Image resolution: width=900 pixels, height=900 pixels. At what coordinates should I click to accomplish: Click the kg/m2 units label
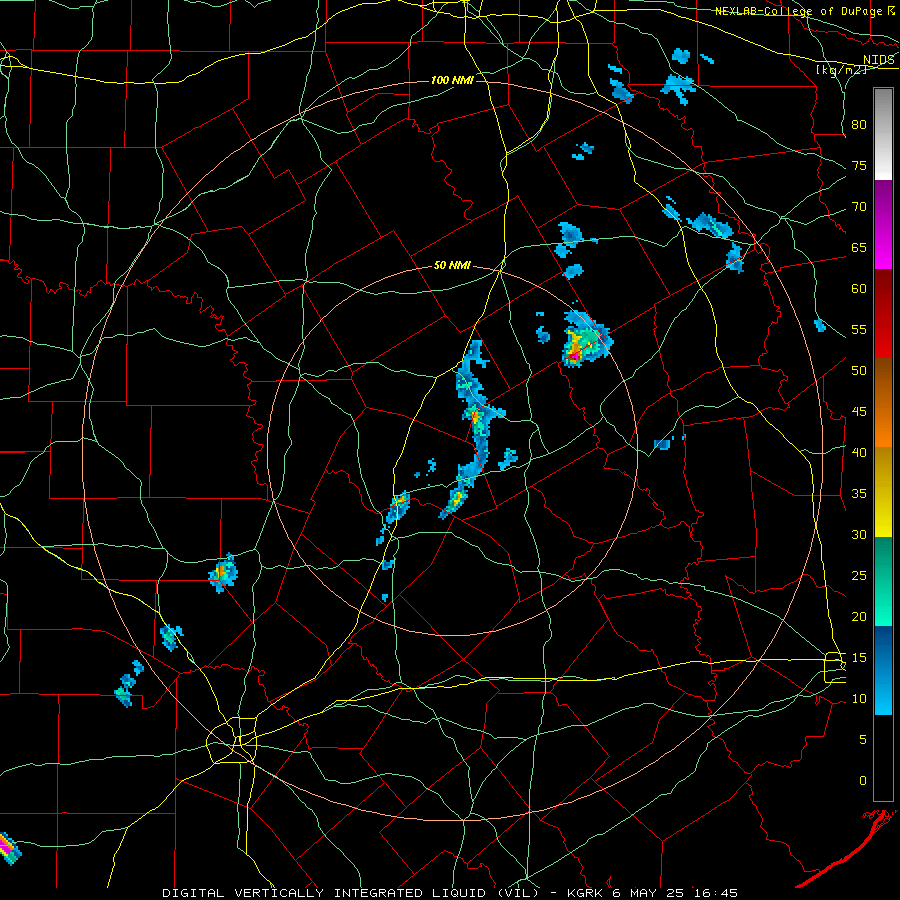click(841, 70)
